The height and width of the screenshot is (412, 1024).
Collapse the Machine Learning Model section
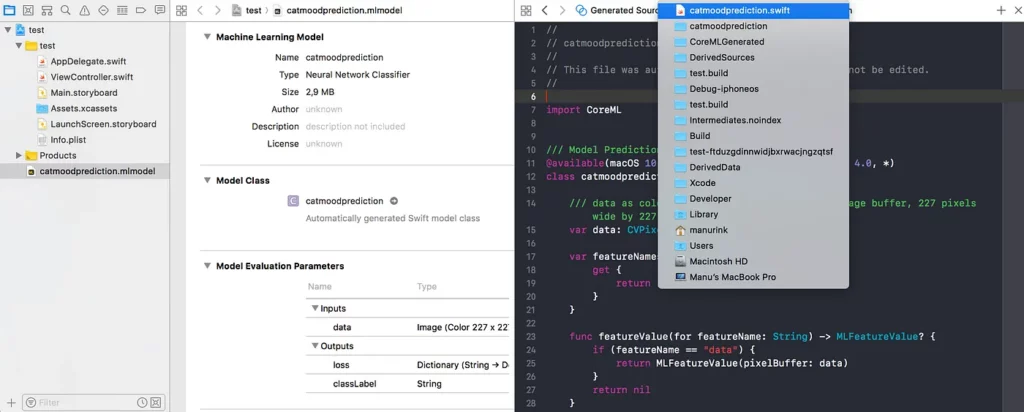[x=207, y=37]
